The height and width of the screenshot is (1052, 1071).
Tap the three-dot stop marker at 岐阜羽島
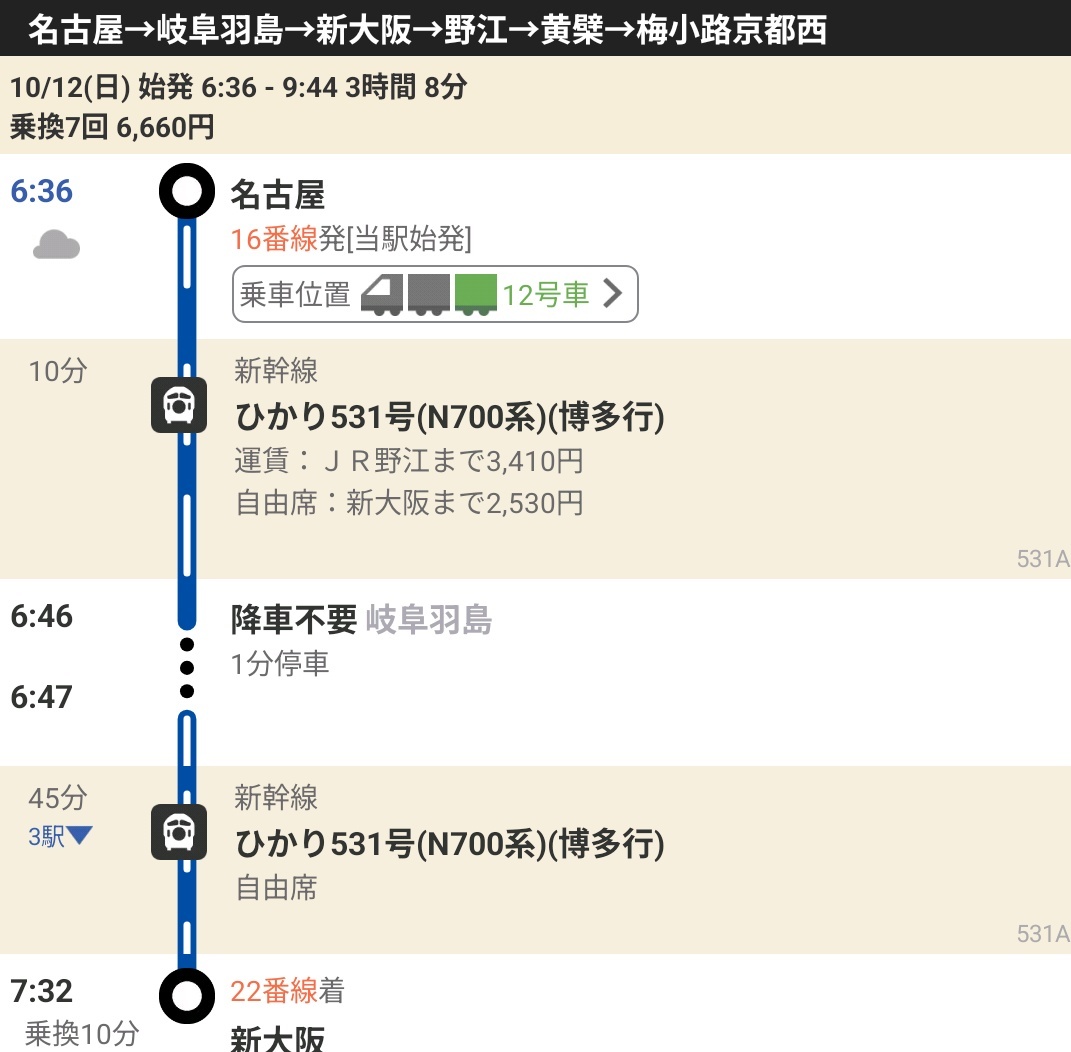(187, 666)
